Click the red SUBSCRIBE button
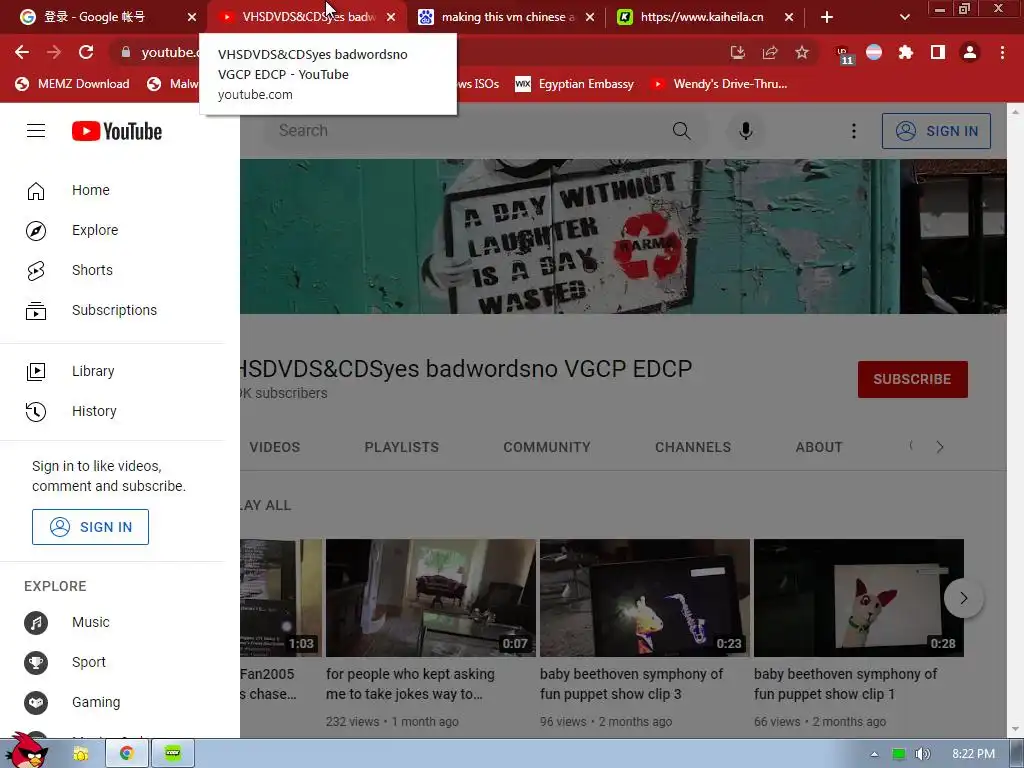The image size is (1024, 768). tap(912, 379)
